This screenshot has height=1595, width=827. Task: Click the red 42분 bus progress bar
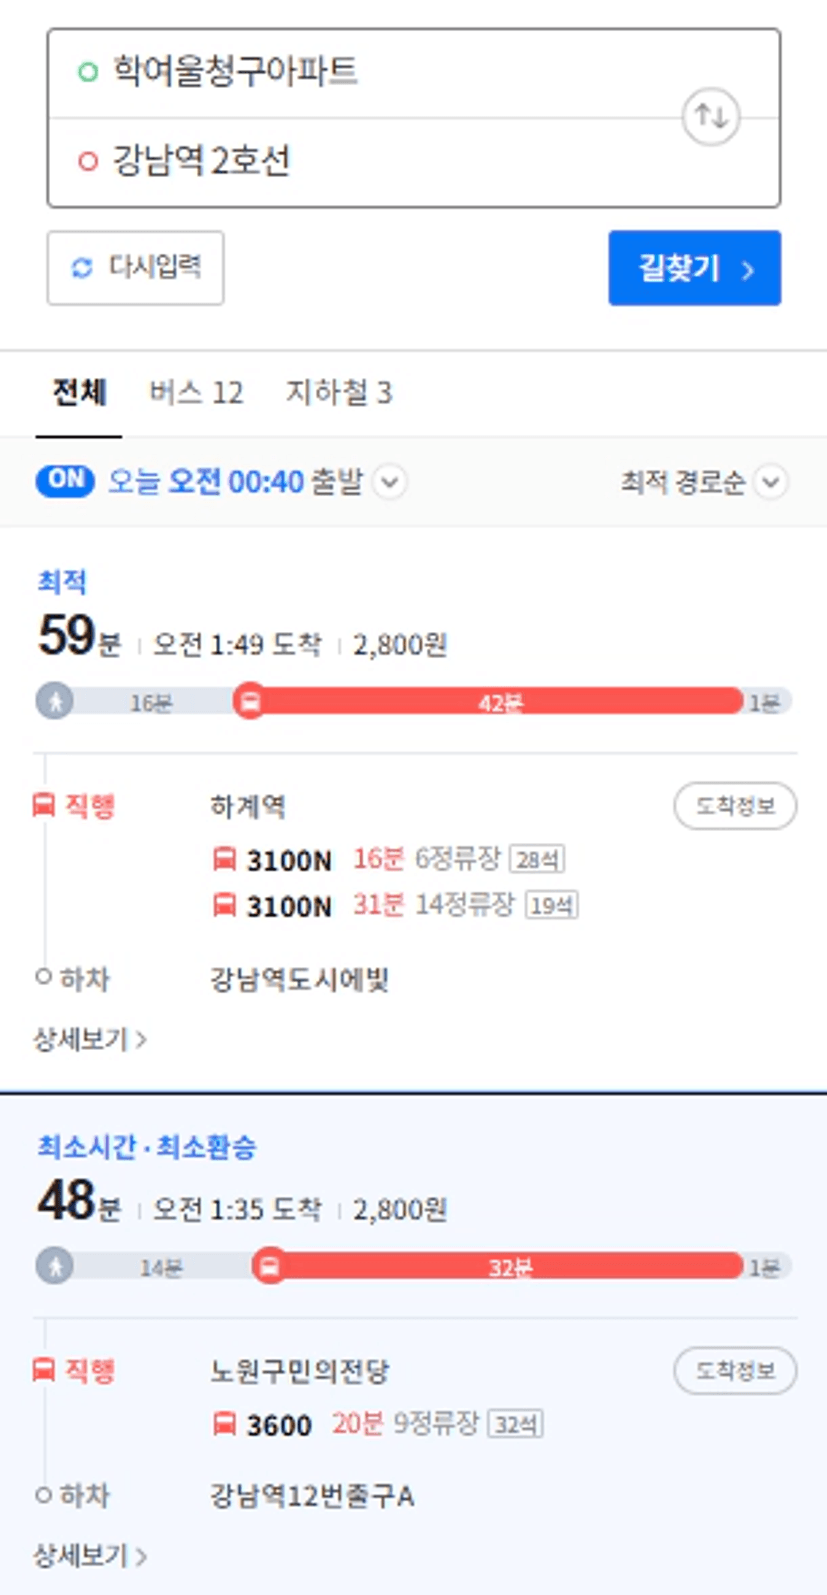pos(497,702)
